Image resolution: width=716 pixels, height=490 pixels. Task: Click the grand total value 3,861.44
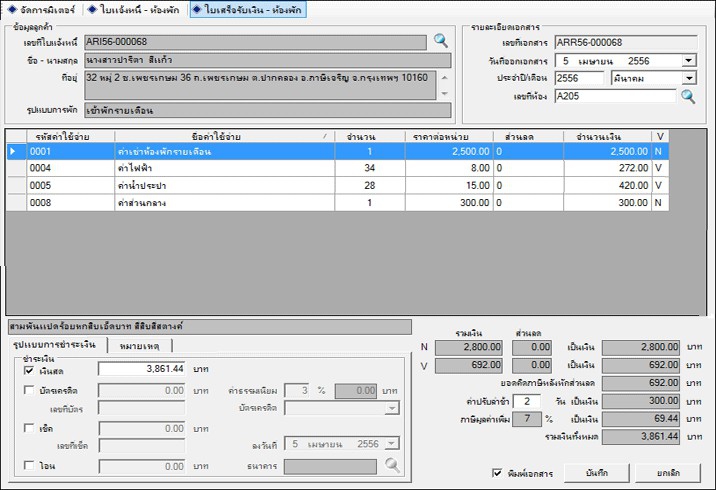coord(641,437)
